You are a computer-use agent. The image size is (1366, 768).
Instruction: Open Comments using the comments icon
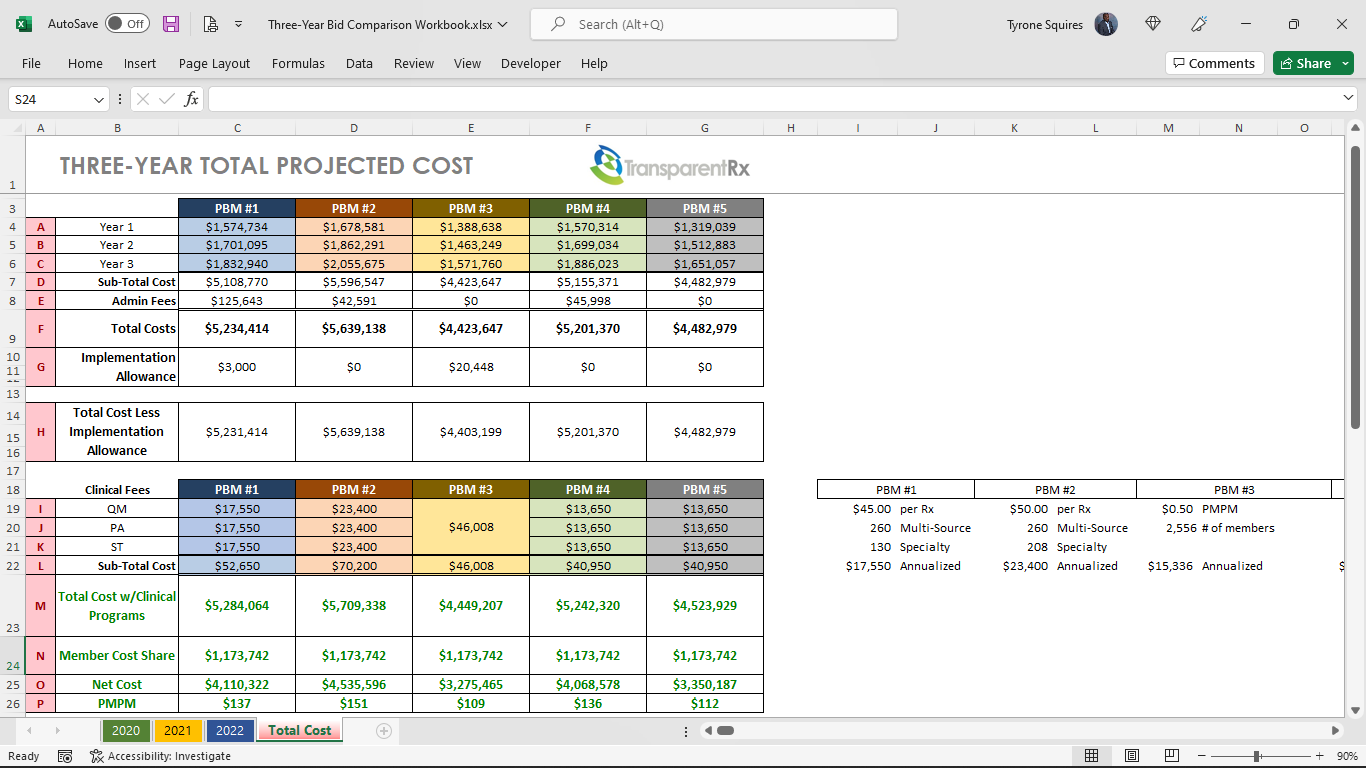point(1214,62)
